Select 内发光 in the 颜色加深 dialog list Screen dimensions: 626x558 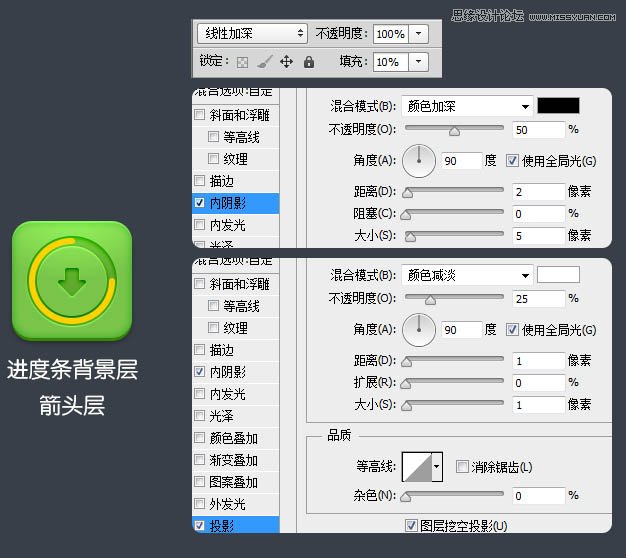(x=227, y=225)
